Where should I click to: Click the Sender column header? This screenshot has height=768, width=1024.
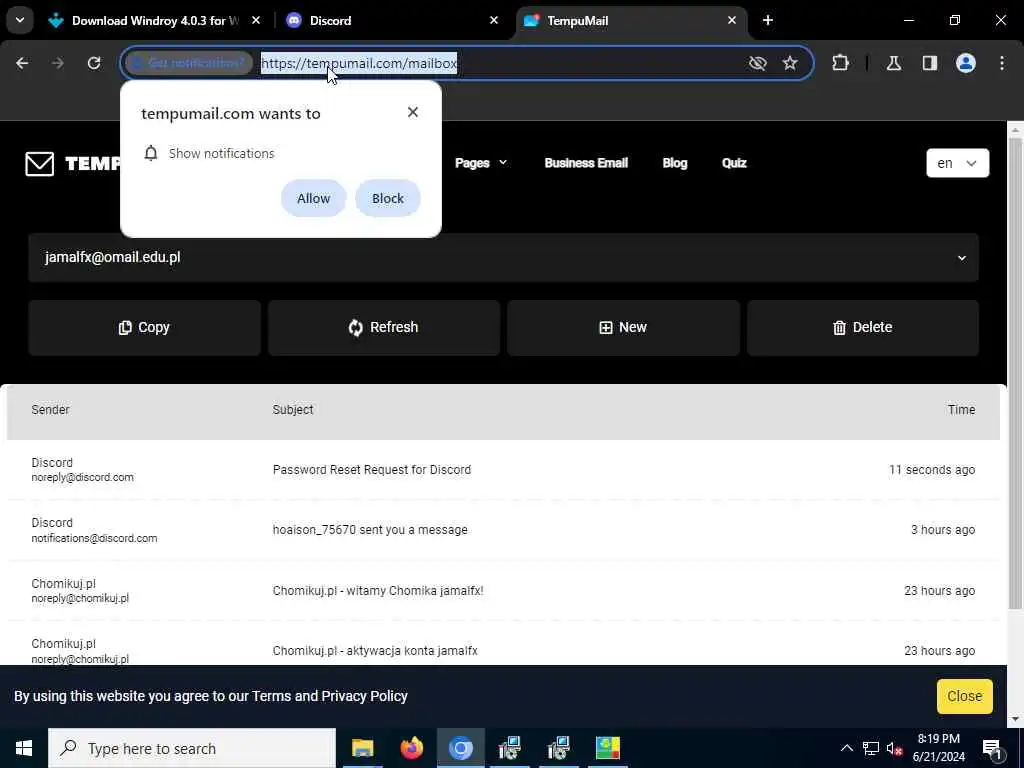[x=50, y=409]
